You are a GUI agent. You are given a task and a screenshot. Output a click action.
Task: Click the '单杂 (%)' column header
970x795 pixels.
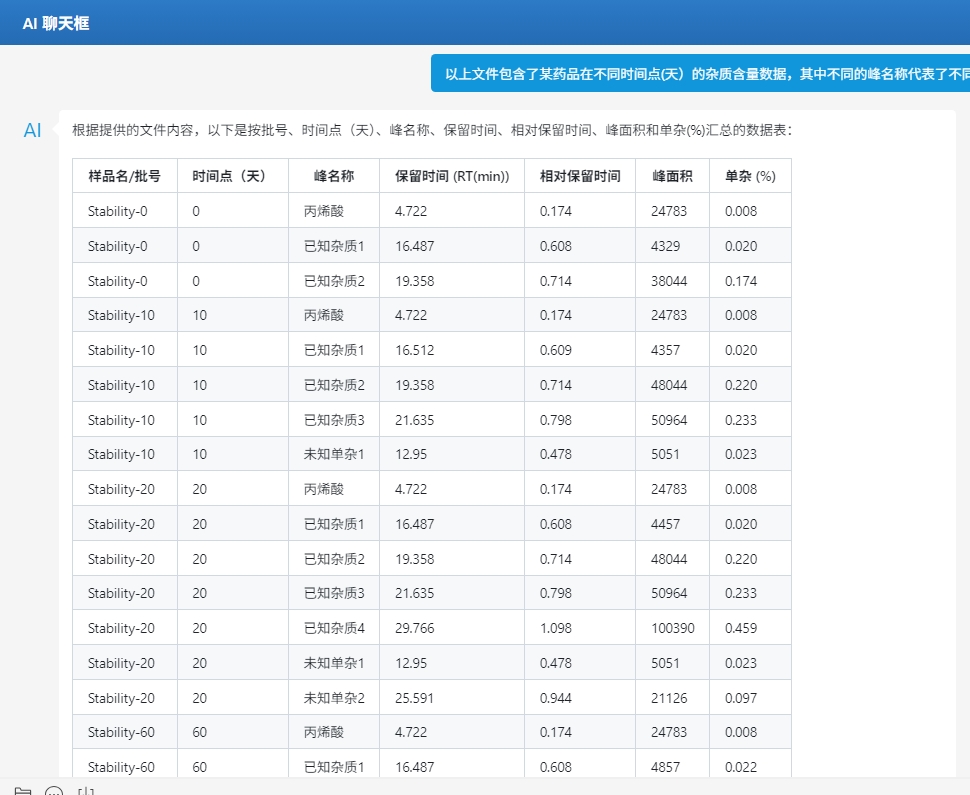pos(750,176)
